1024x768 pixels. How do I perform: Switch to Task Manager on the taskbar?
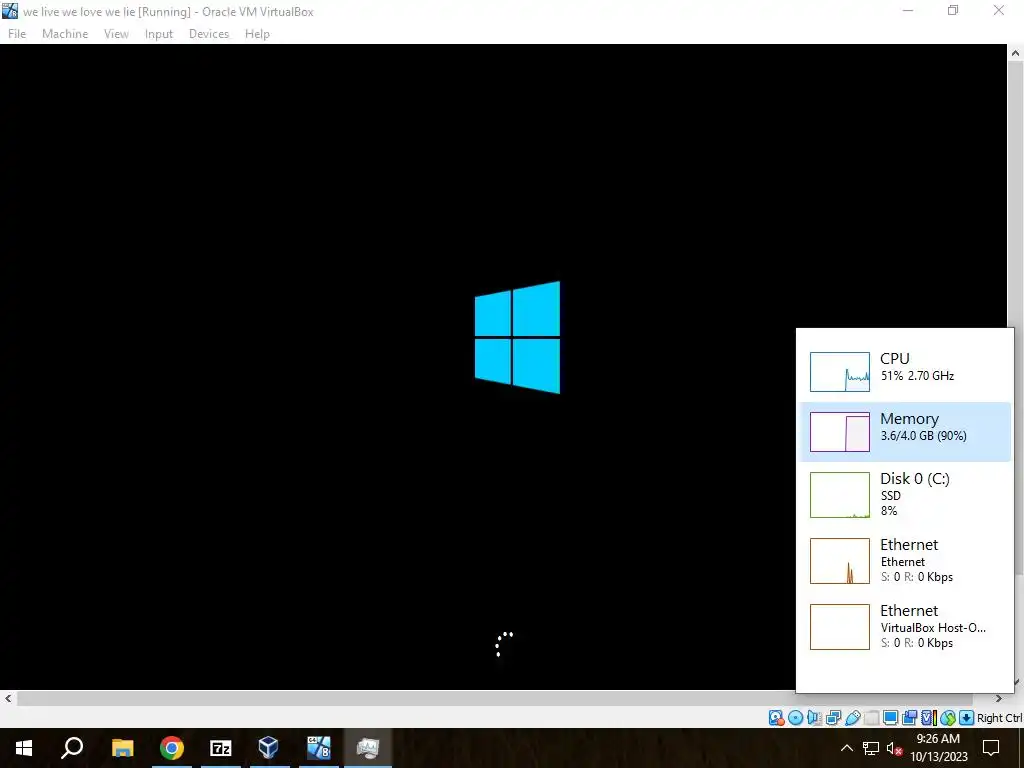coord(368,748)
